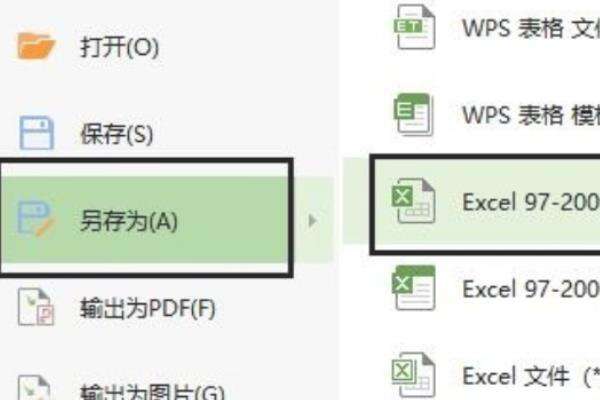Click the highlighted Excel 97-2003 file icon
Viewport: 600px width, 400px height.
coord(413,201)
